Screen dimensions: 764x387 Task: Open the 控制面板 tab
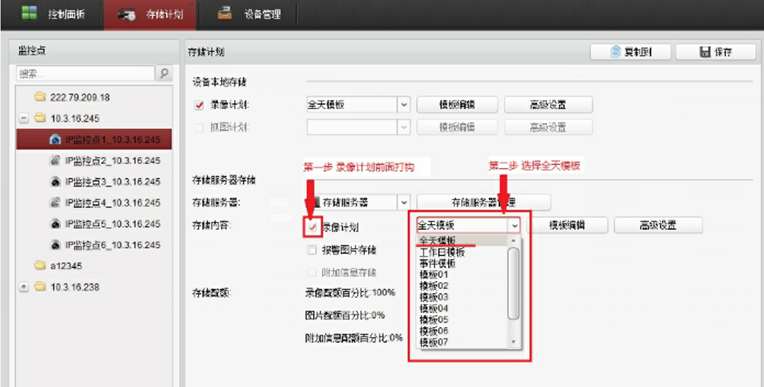[x=52, y=14]
